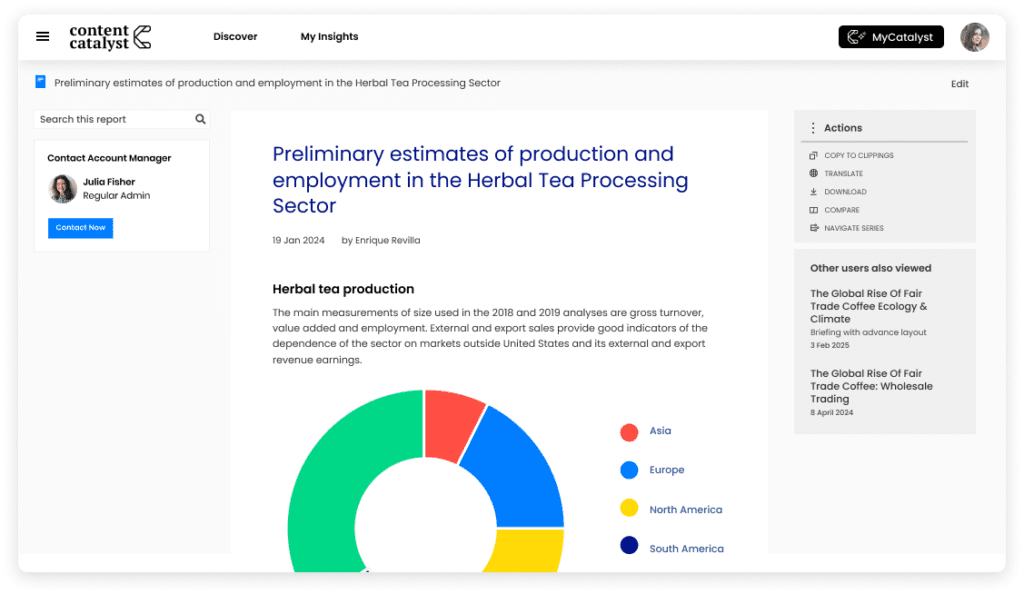Click the Translate globe icon
The height and width of the screenshot is (594, 1024).
click(813, 174)
